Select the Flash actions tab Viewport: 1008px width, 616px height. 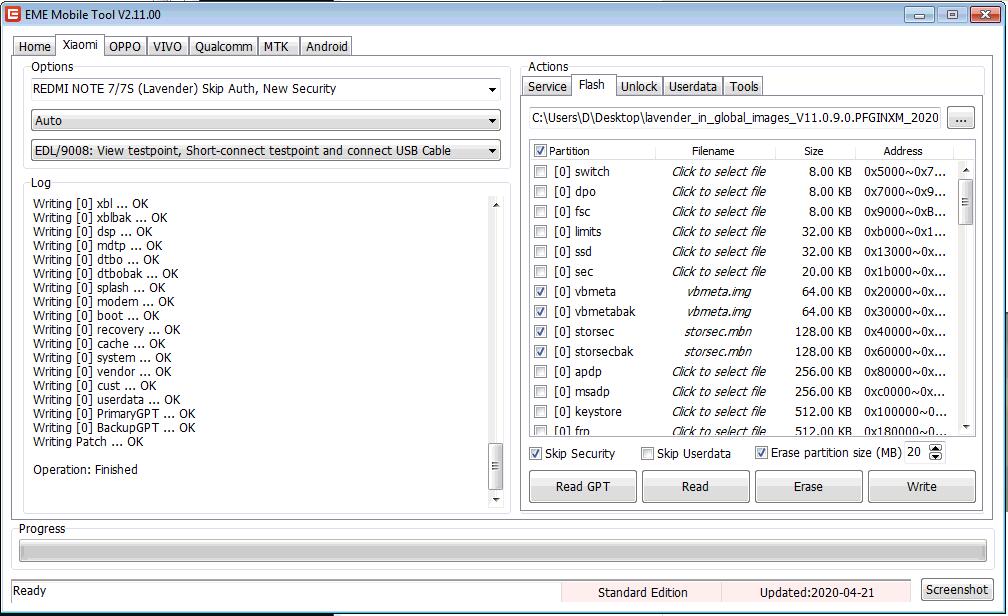591,85
